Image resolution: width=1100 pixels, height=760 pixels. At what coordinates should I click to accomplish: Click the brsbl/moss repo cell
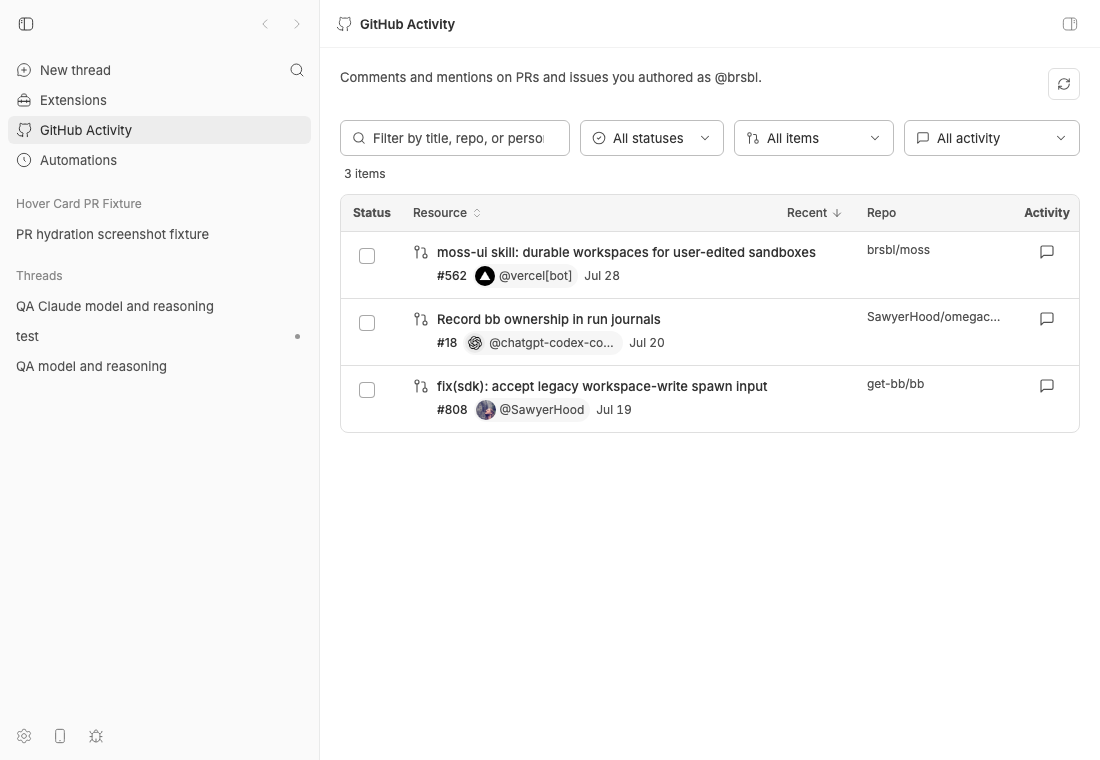tap(898, 250)
